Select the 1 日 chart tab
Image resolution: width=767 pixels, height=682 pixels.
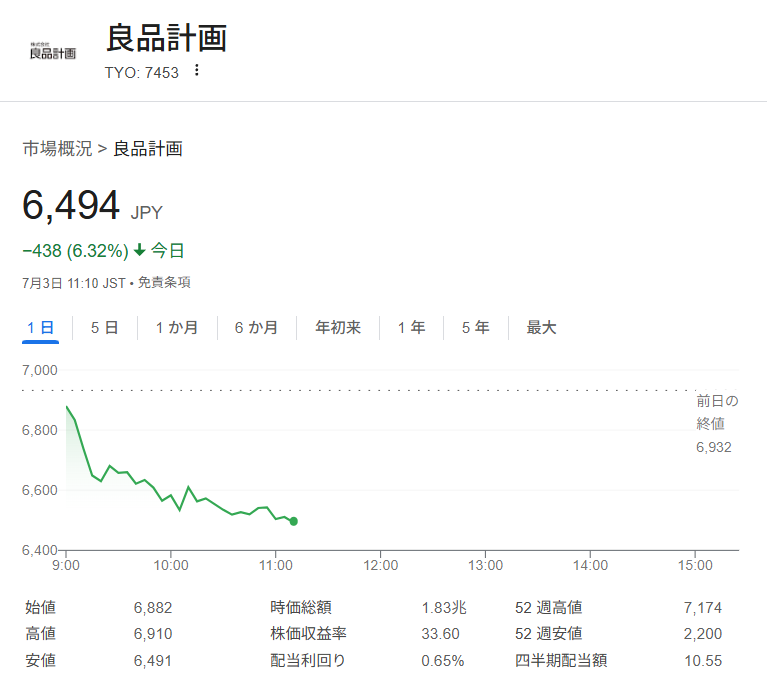(x=41, y=328)
